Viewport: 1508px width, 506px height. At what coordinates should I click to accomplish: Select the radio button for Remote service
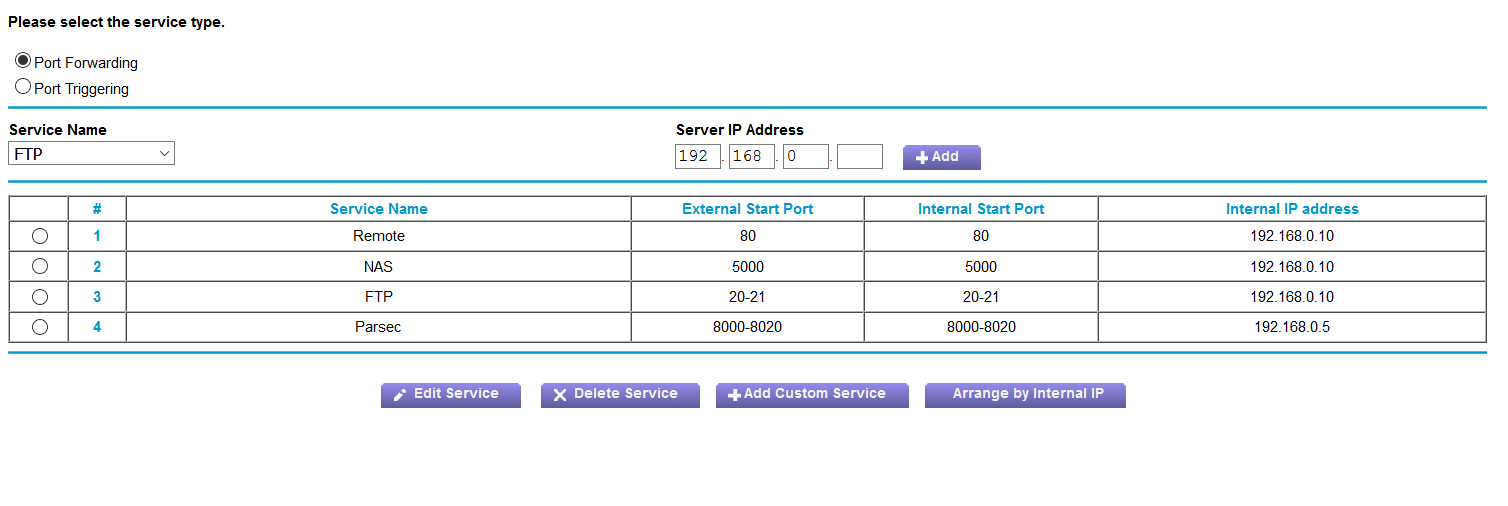[39, 237]
